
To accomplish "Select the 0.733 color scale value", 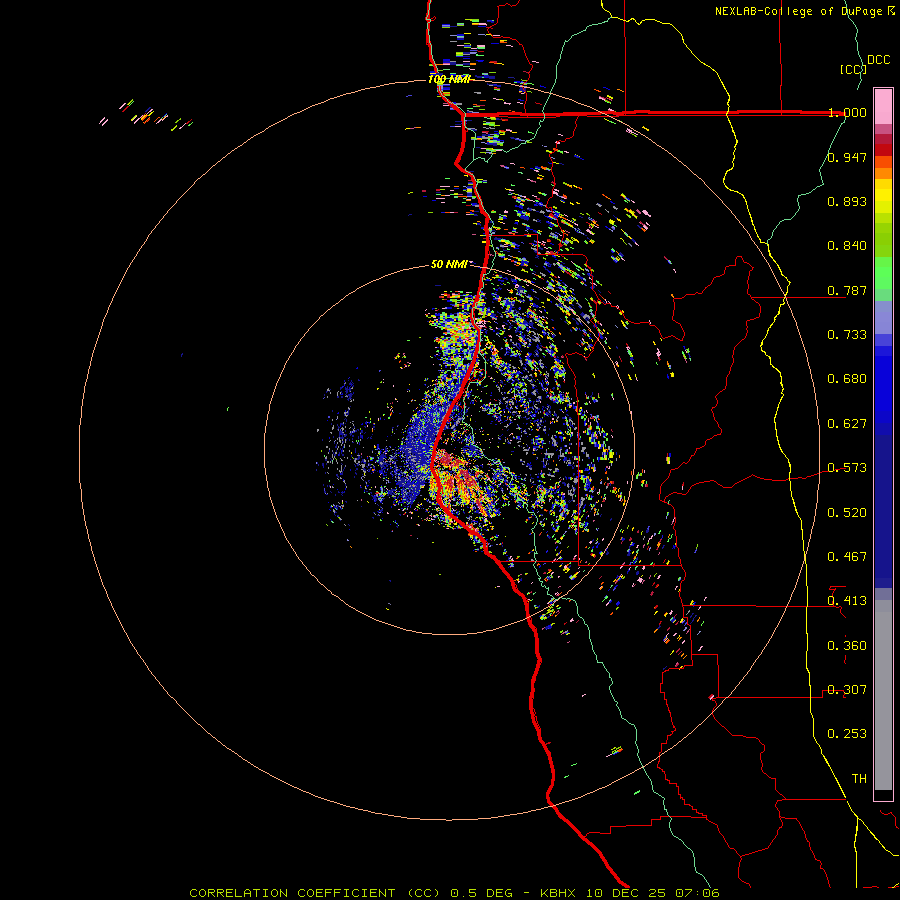I will click(x=847, y=335).
